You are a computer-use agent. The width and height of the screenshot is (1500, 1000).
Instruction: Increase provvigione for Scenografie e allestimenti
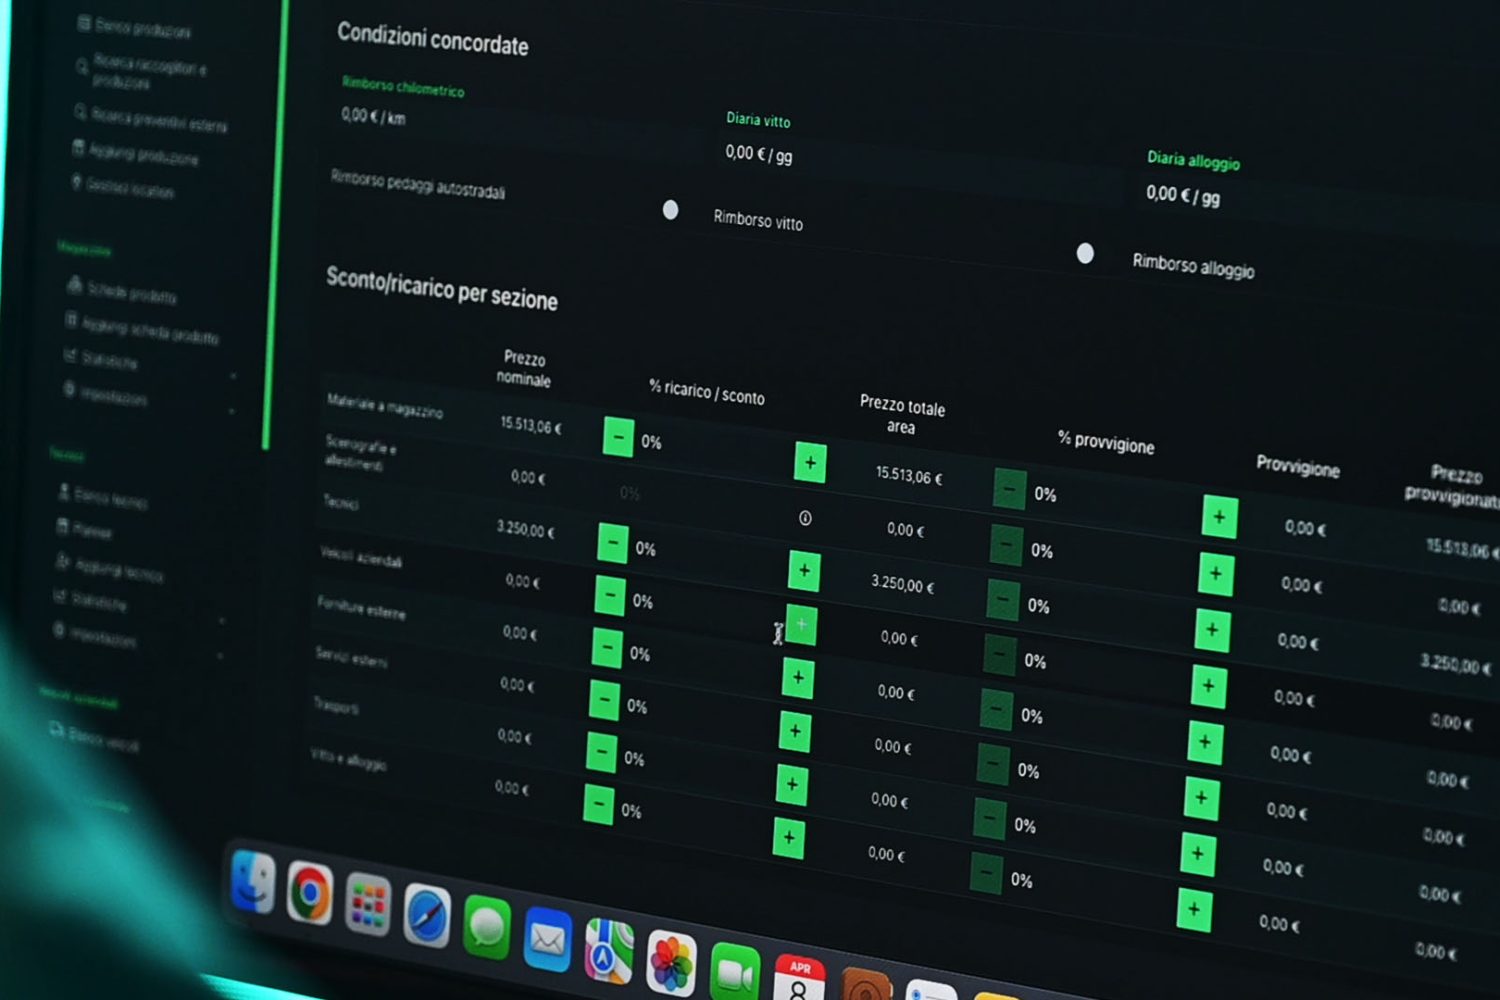click(1216, 574)
